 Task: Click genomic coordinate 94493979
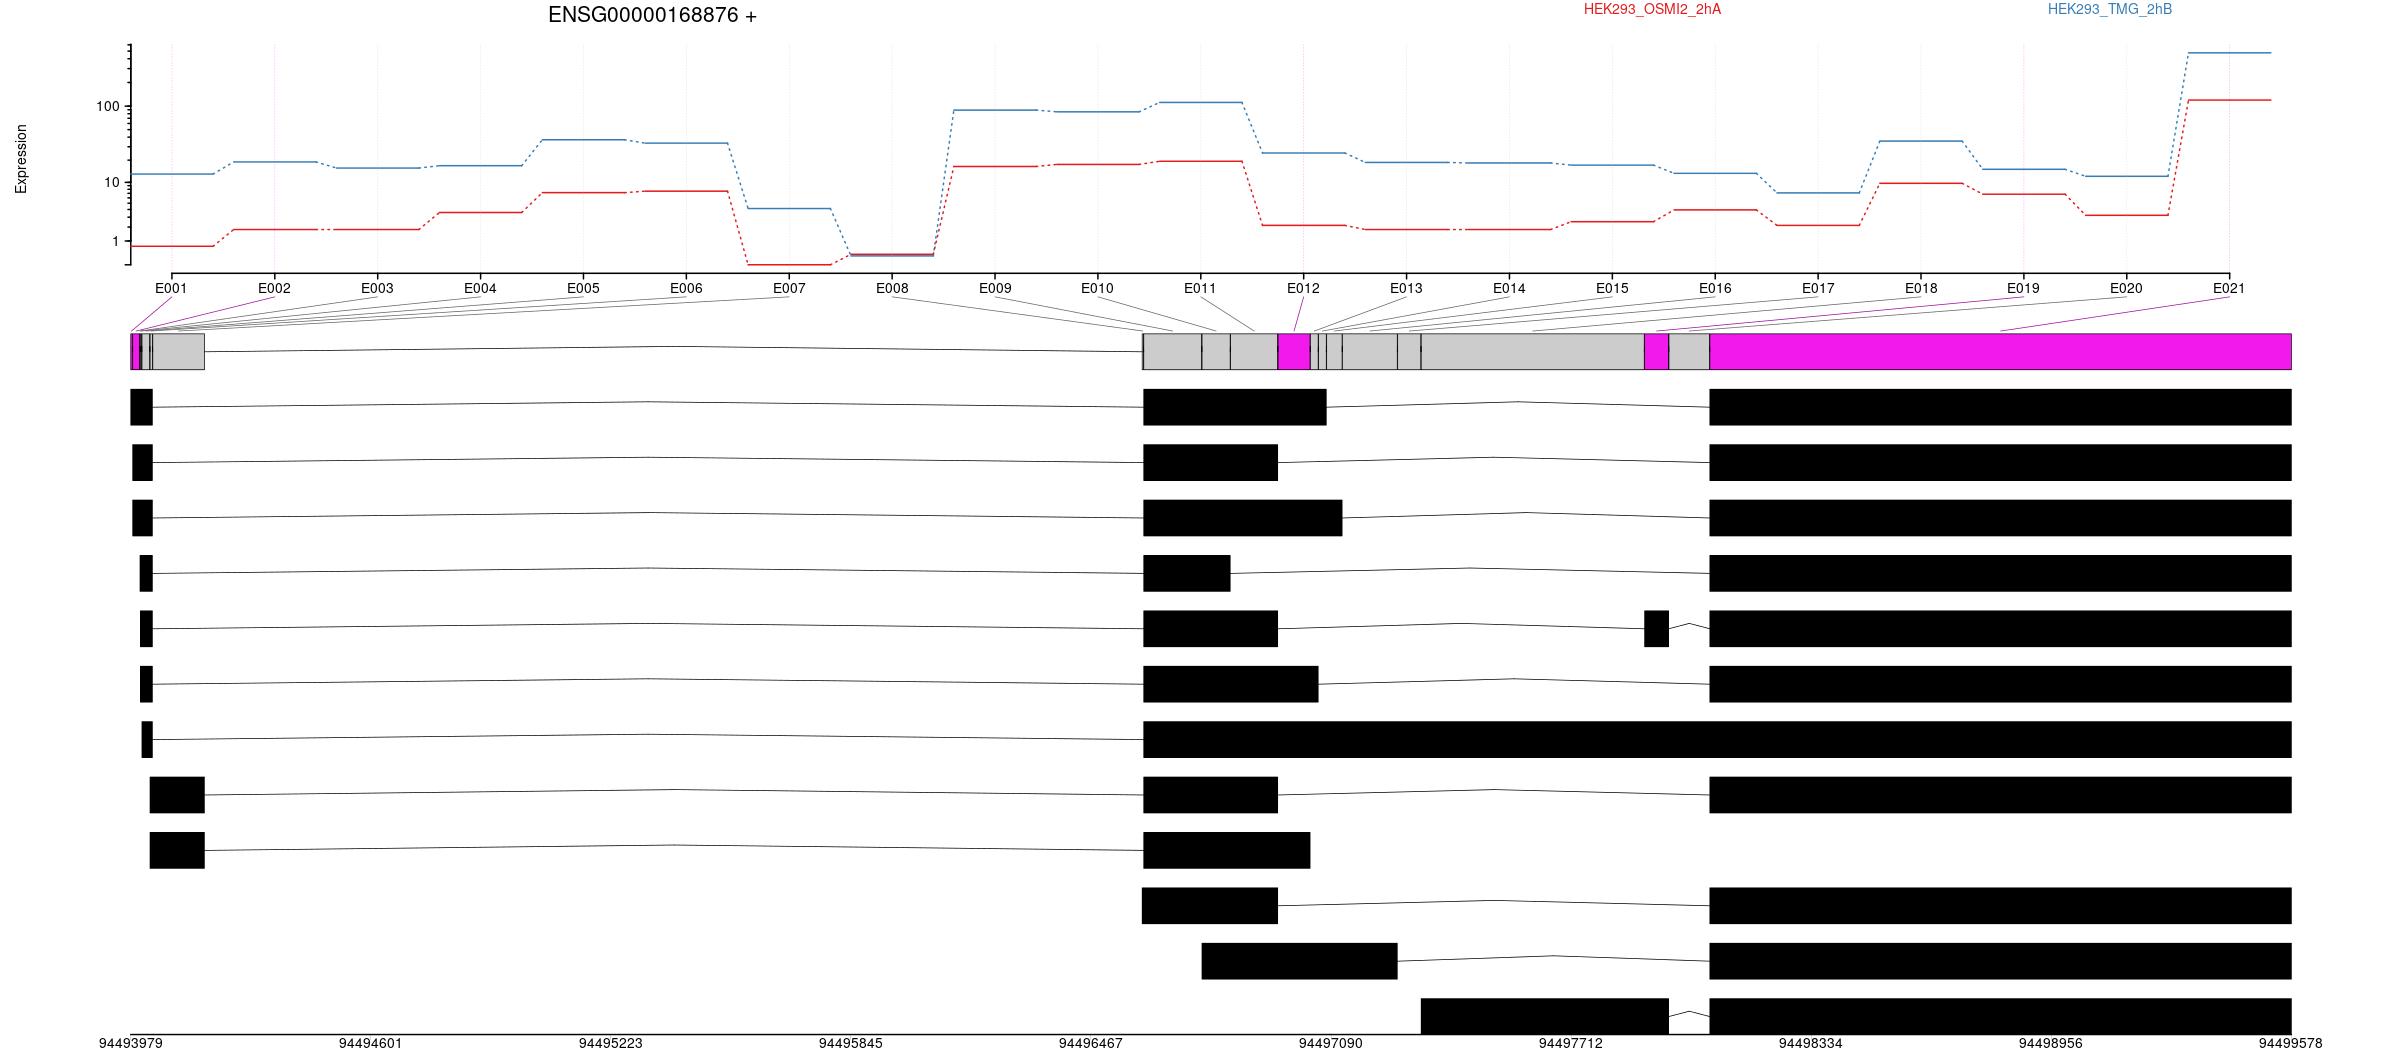[130, 1043]
